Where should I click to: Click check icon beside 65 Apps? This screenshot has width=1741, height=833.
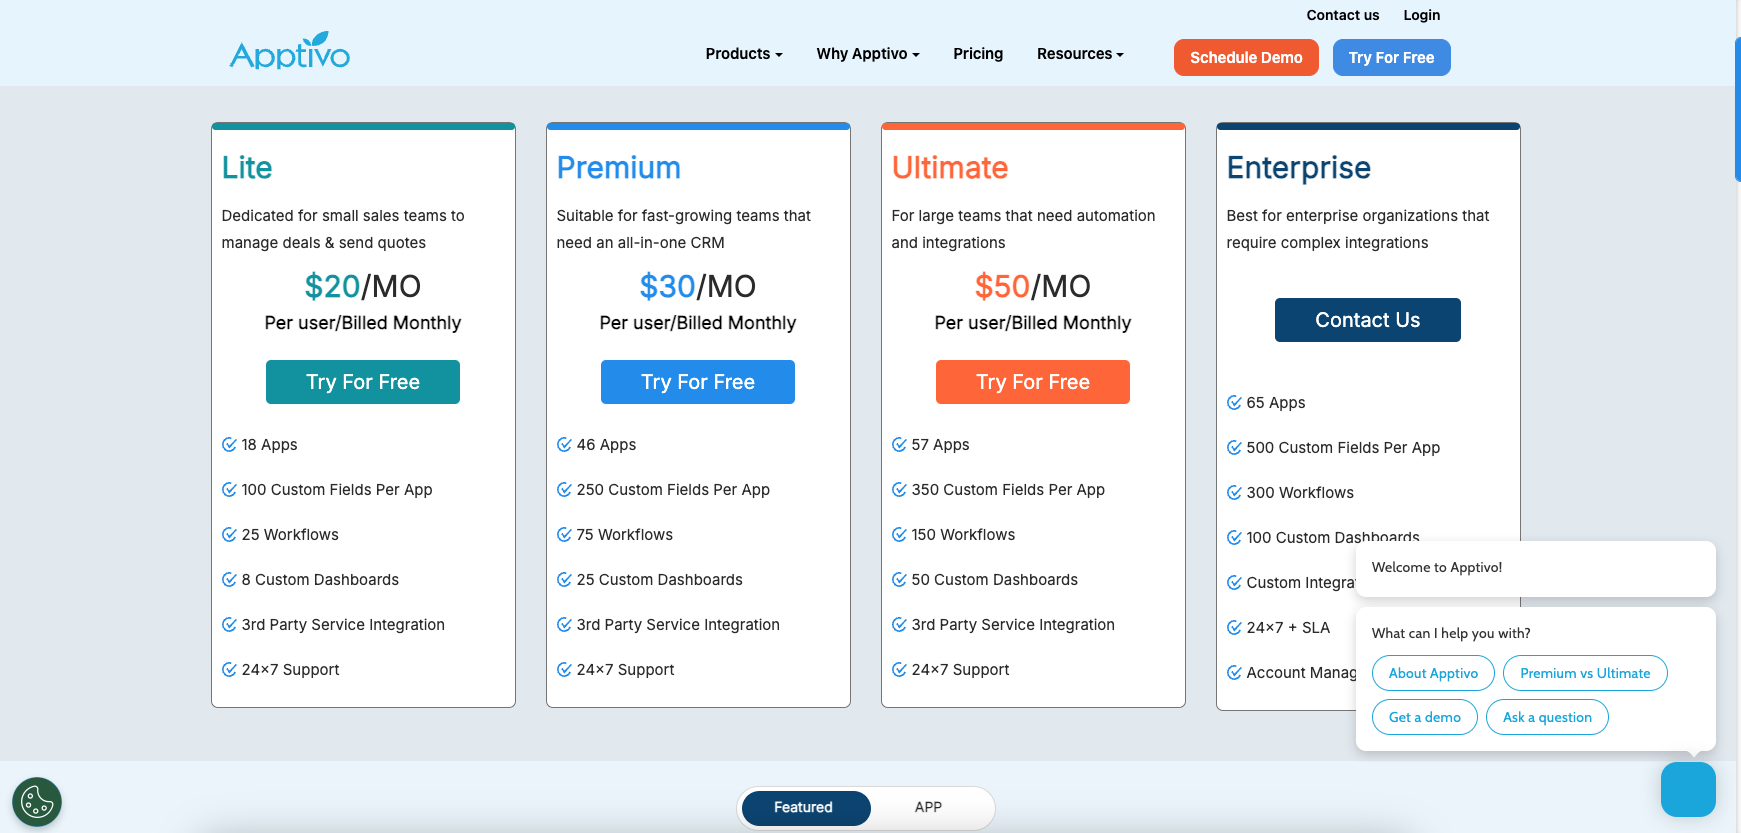coord(1234,403)
